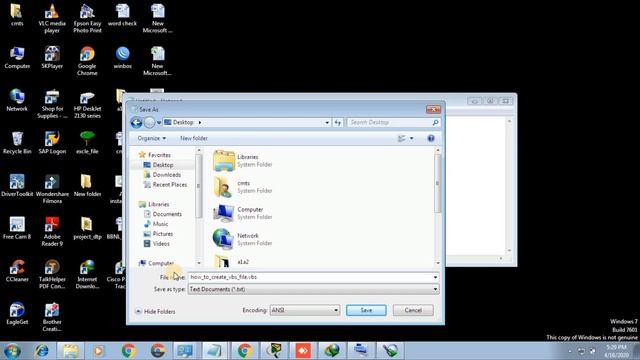
Task: Open Windows Explorer folder from the taskbar
Action: coord(70,351)
